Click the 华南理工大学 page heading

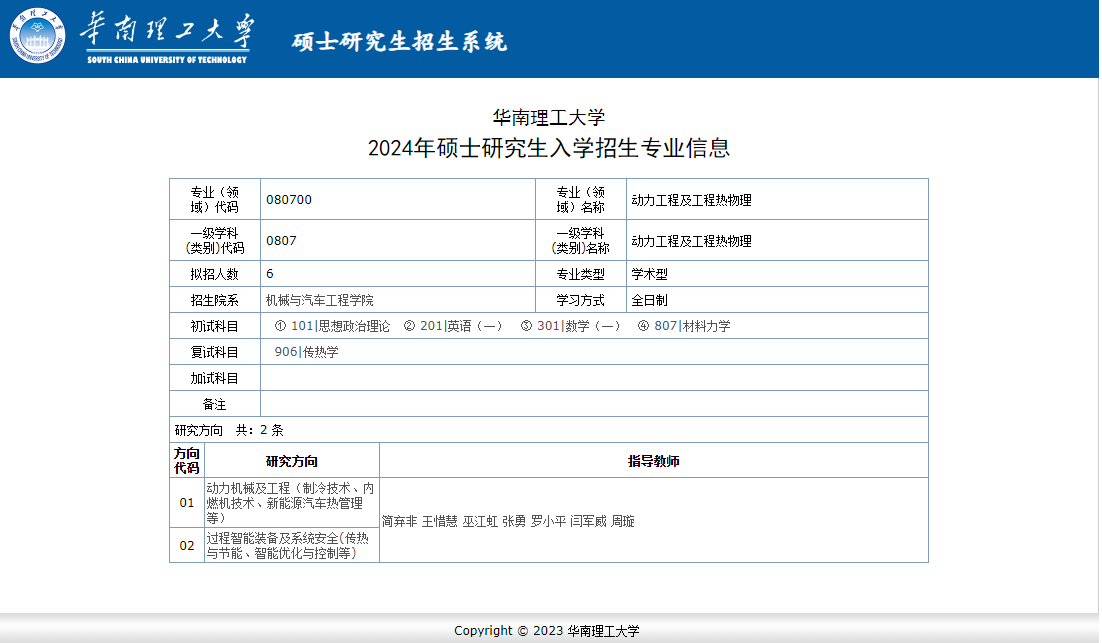point(549,117)
